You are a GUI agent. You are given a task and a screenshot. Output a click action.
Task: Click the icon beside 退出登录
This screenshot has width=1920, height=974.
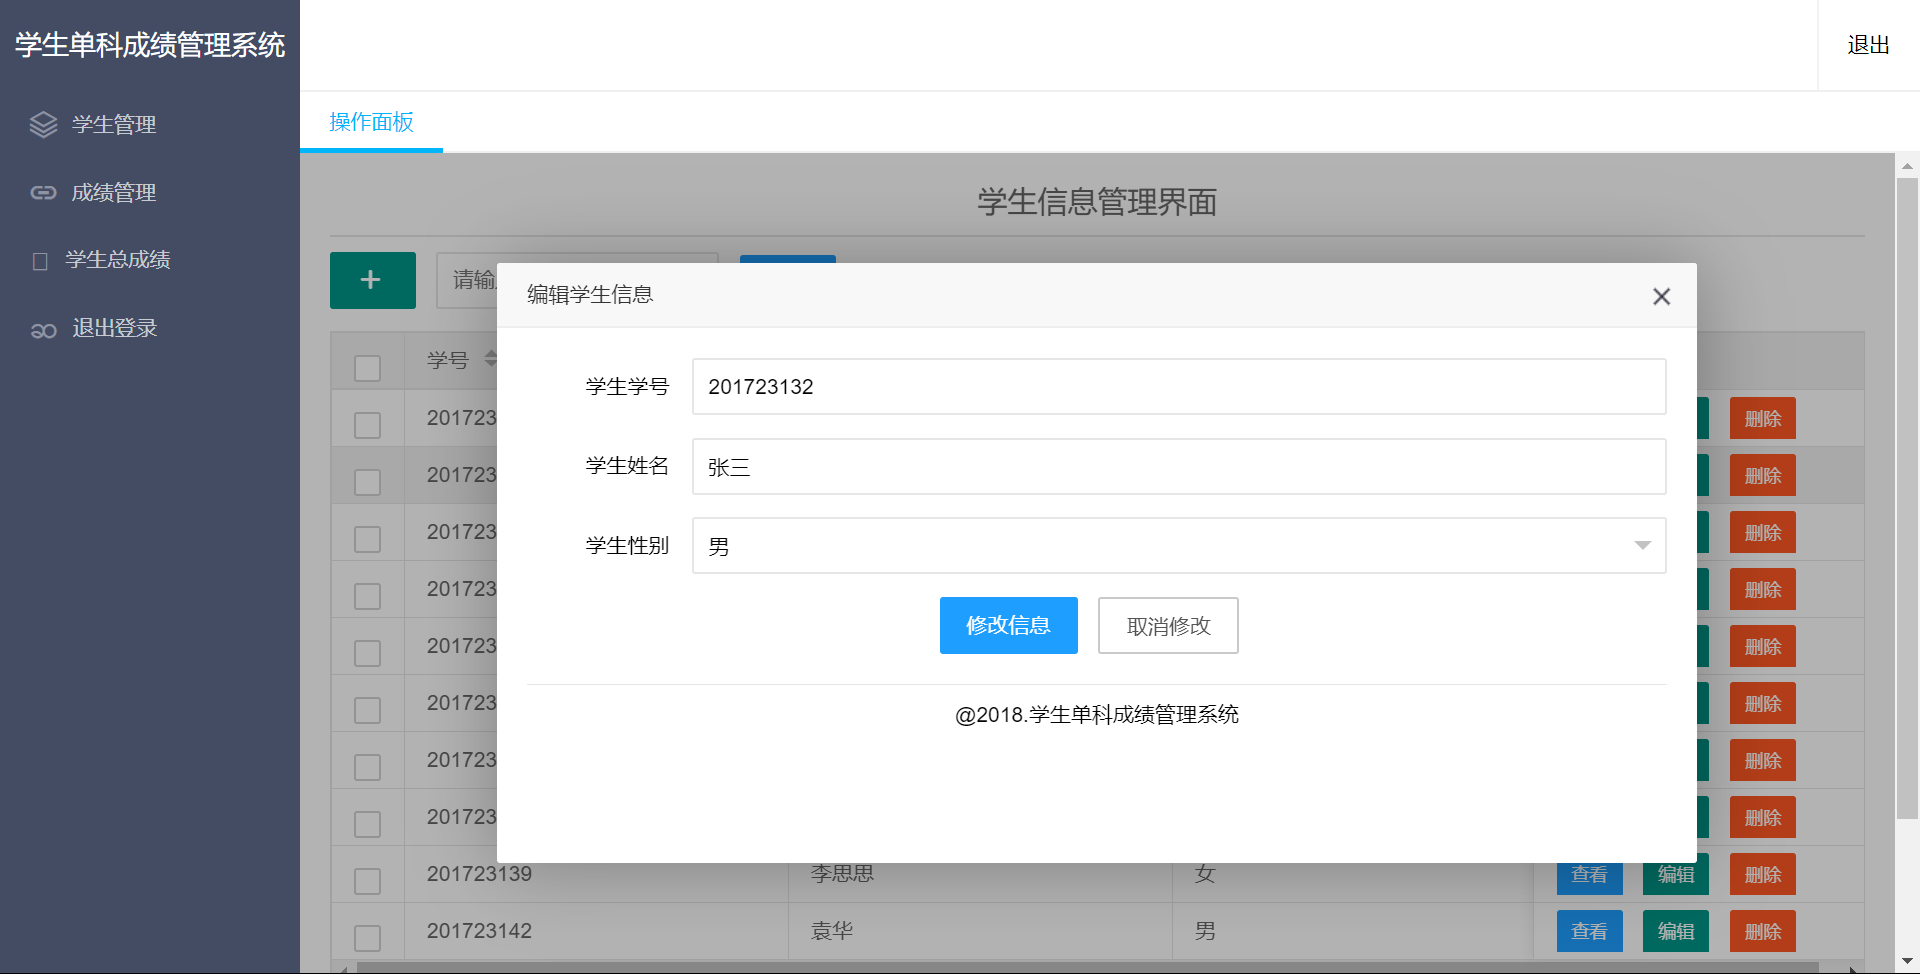43,330
